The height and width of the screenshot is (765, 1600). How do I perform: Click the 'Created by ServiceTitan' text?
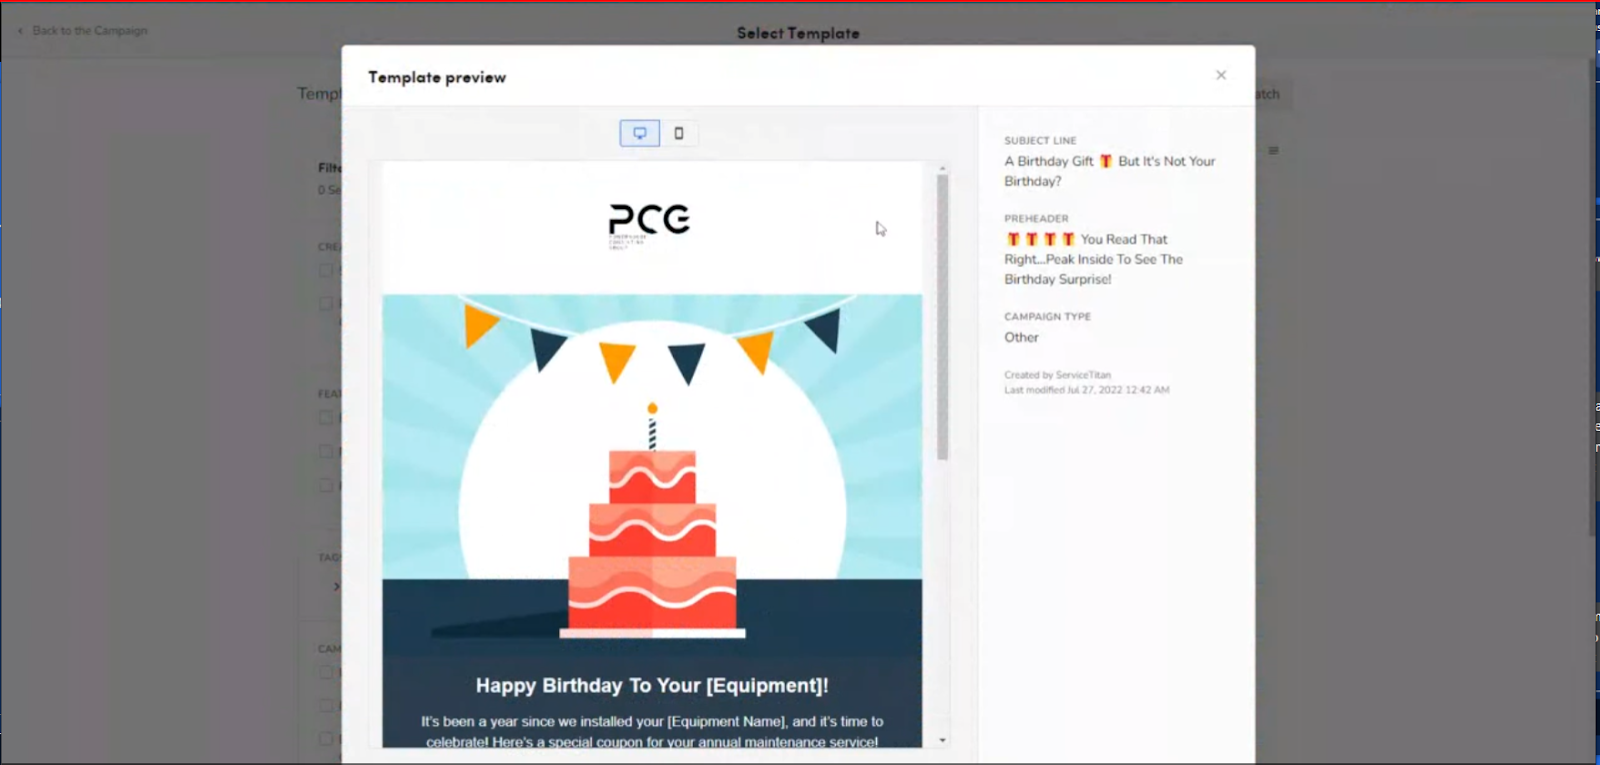pos(1057,375)
